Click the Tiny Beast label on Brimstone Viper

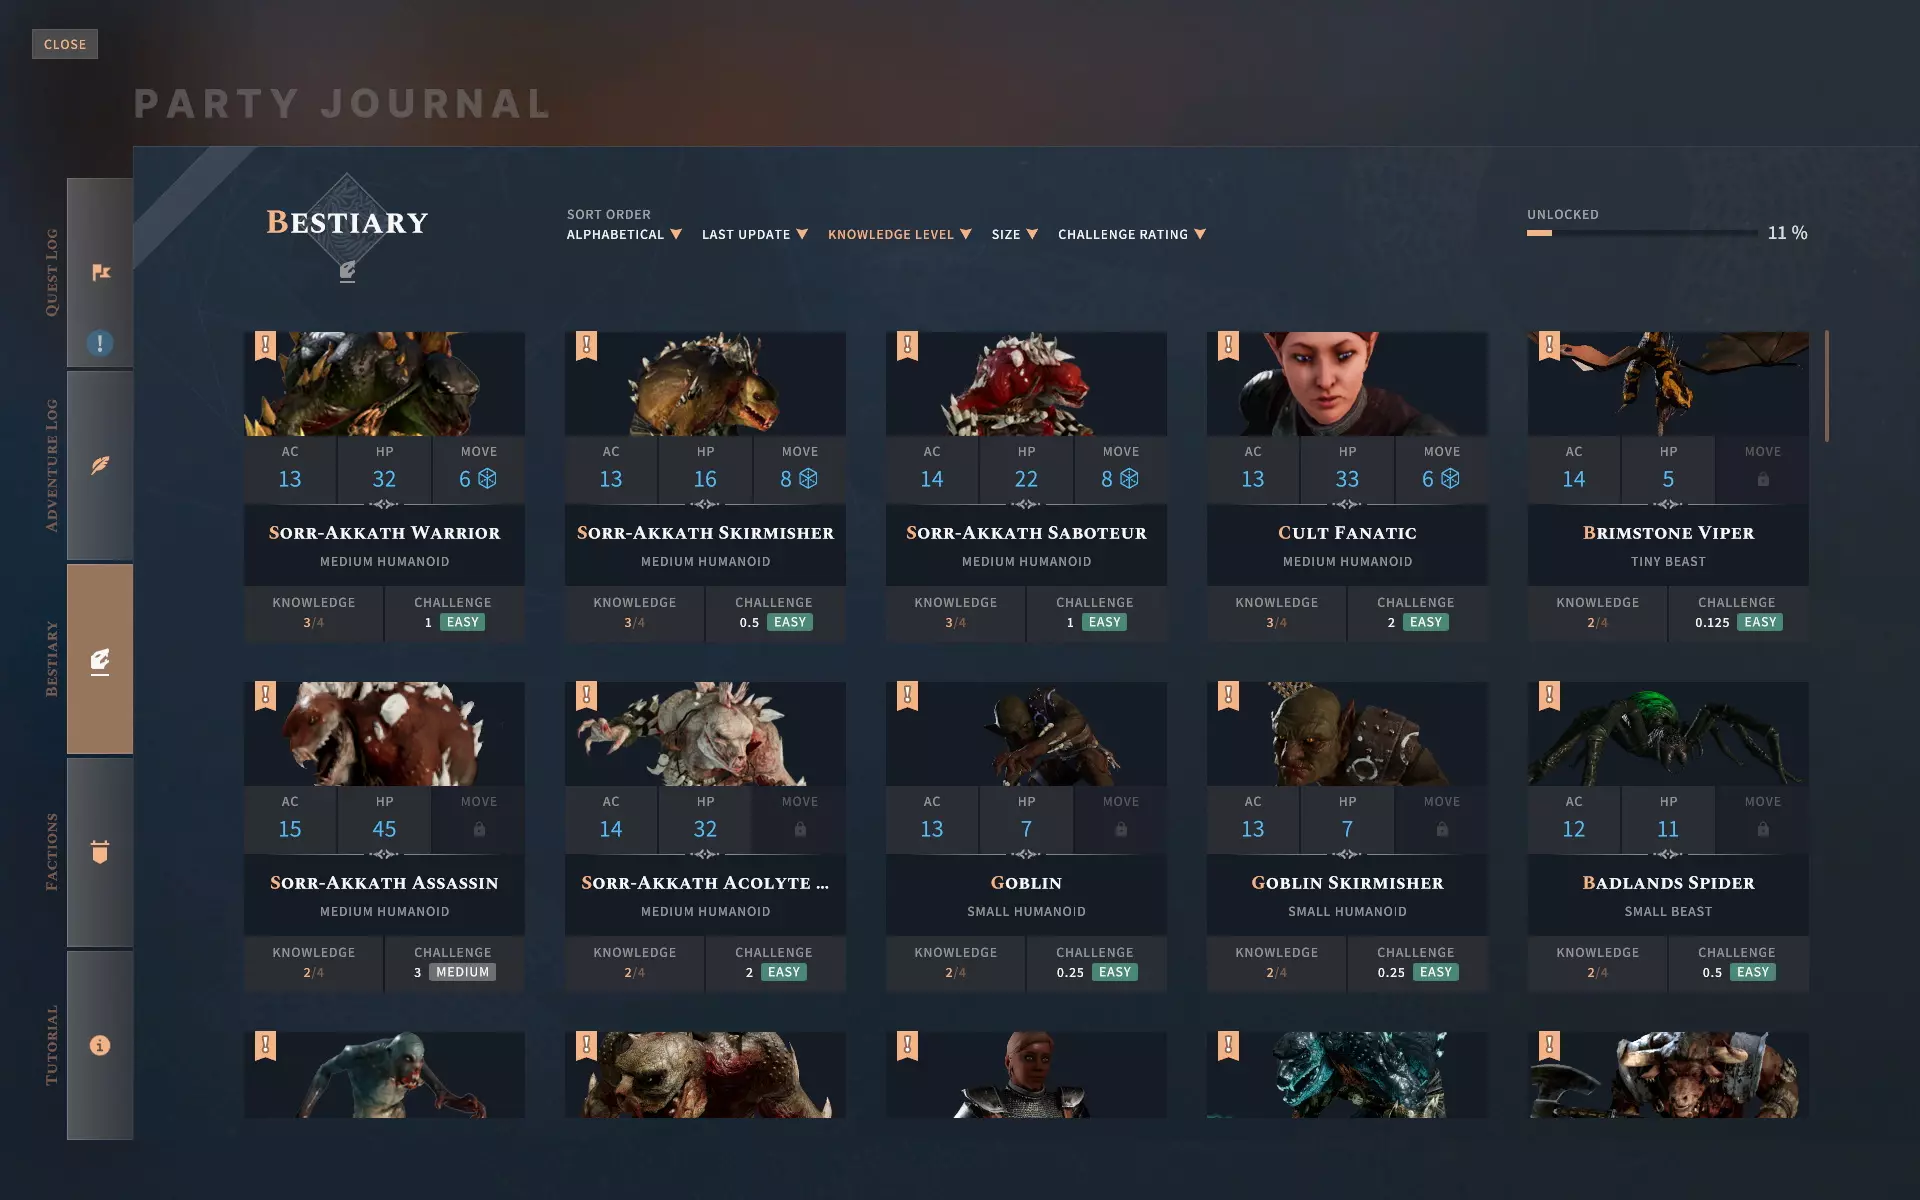click(1668, 561)
